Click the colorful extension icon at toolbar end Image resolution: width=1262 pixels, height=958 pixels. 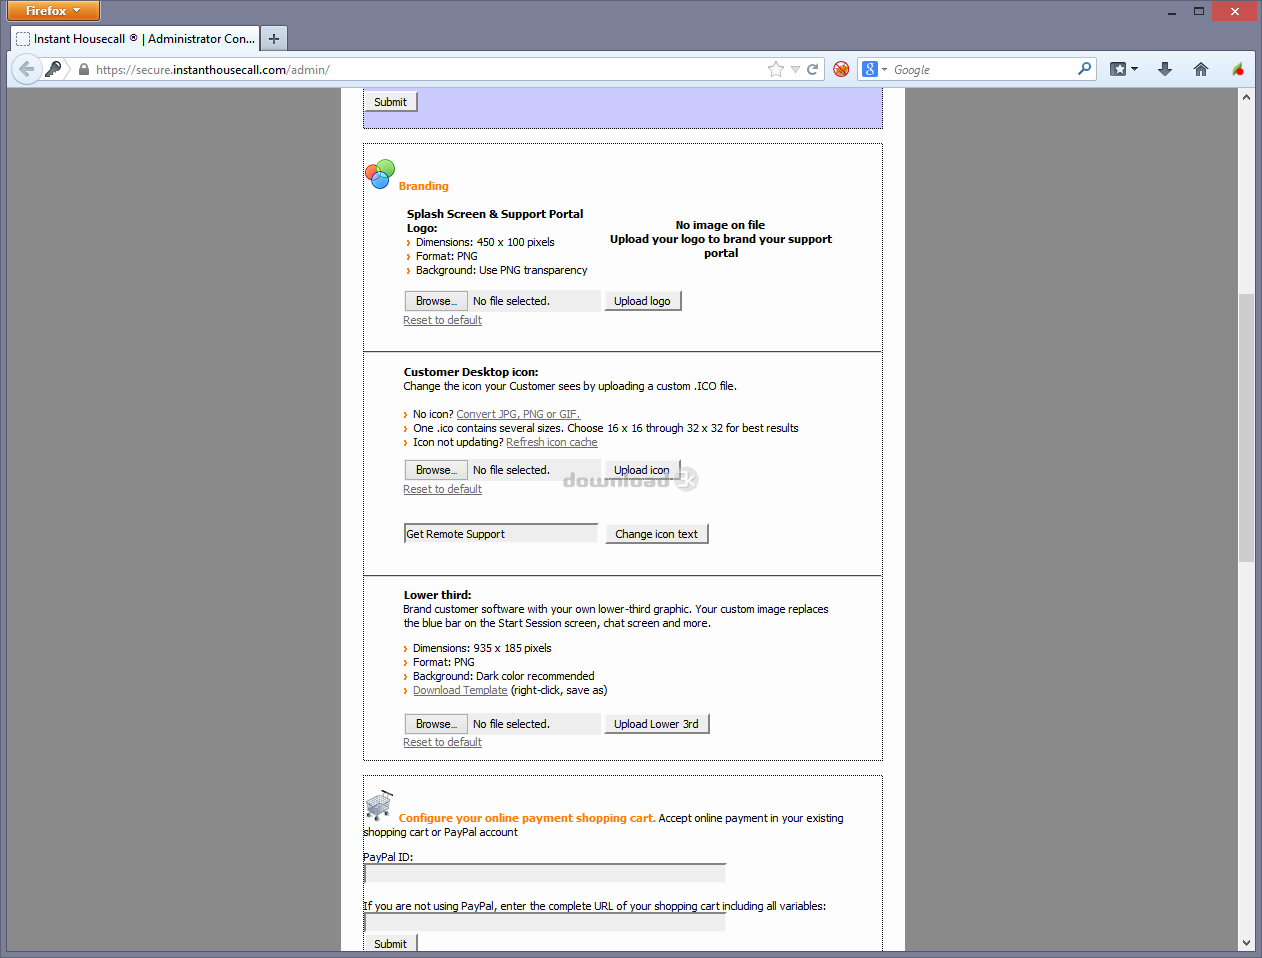pos(1238,69)
